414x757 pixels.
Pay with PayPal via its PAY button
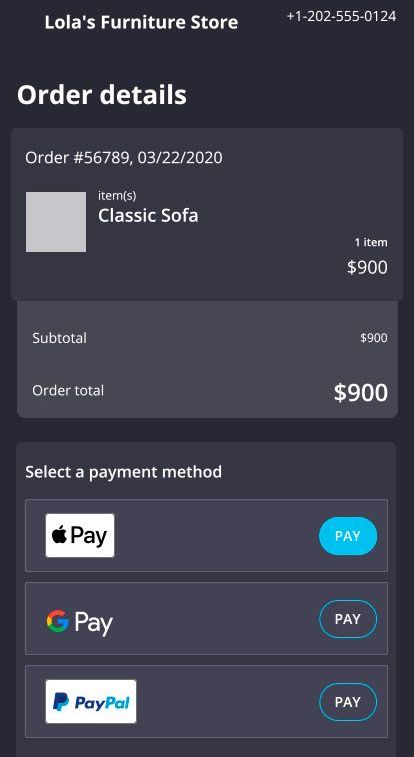(348, 702)
